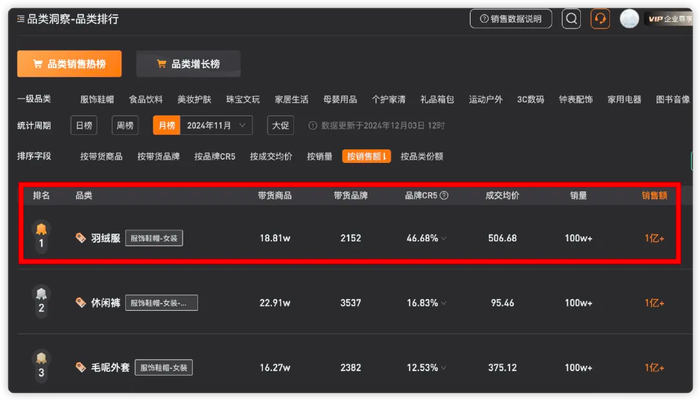
Task: Select 食品饮料 first-level category
Action: (146, 99)
